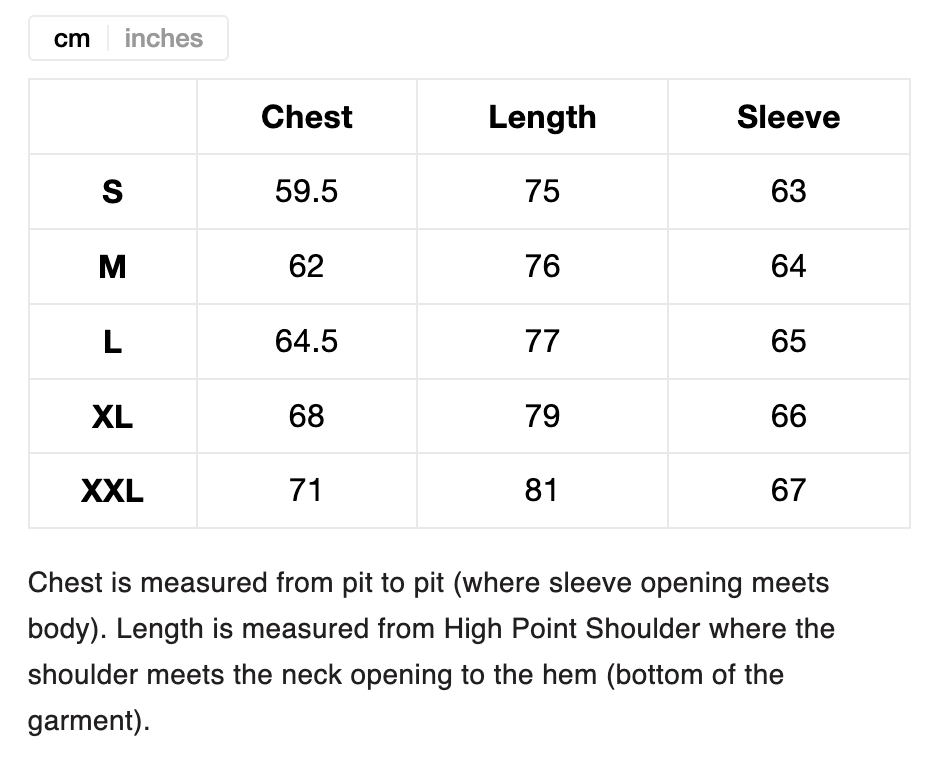Click the 63 sleeve value for S
Image resolution: width=936 pixels, height=782 pixels.
788,191
